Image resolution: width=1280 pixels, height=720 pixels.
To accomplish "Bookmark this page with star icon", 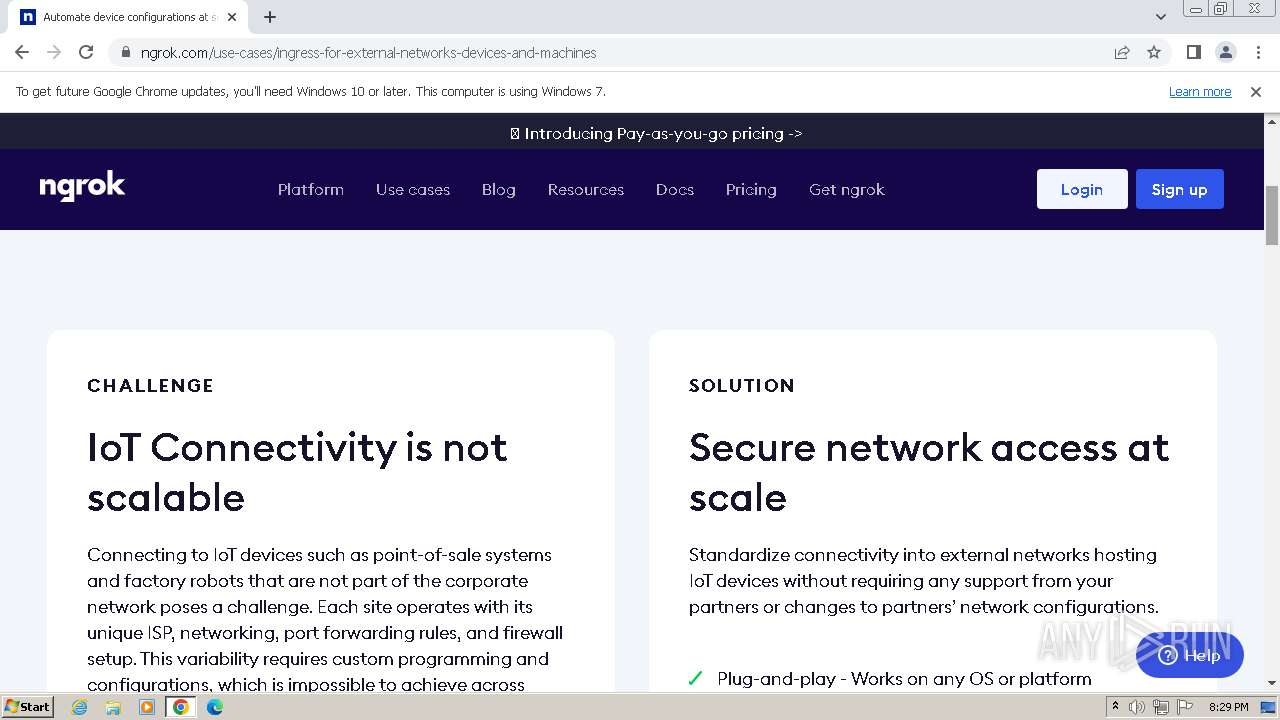I will coord(1154,53).
